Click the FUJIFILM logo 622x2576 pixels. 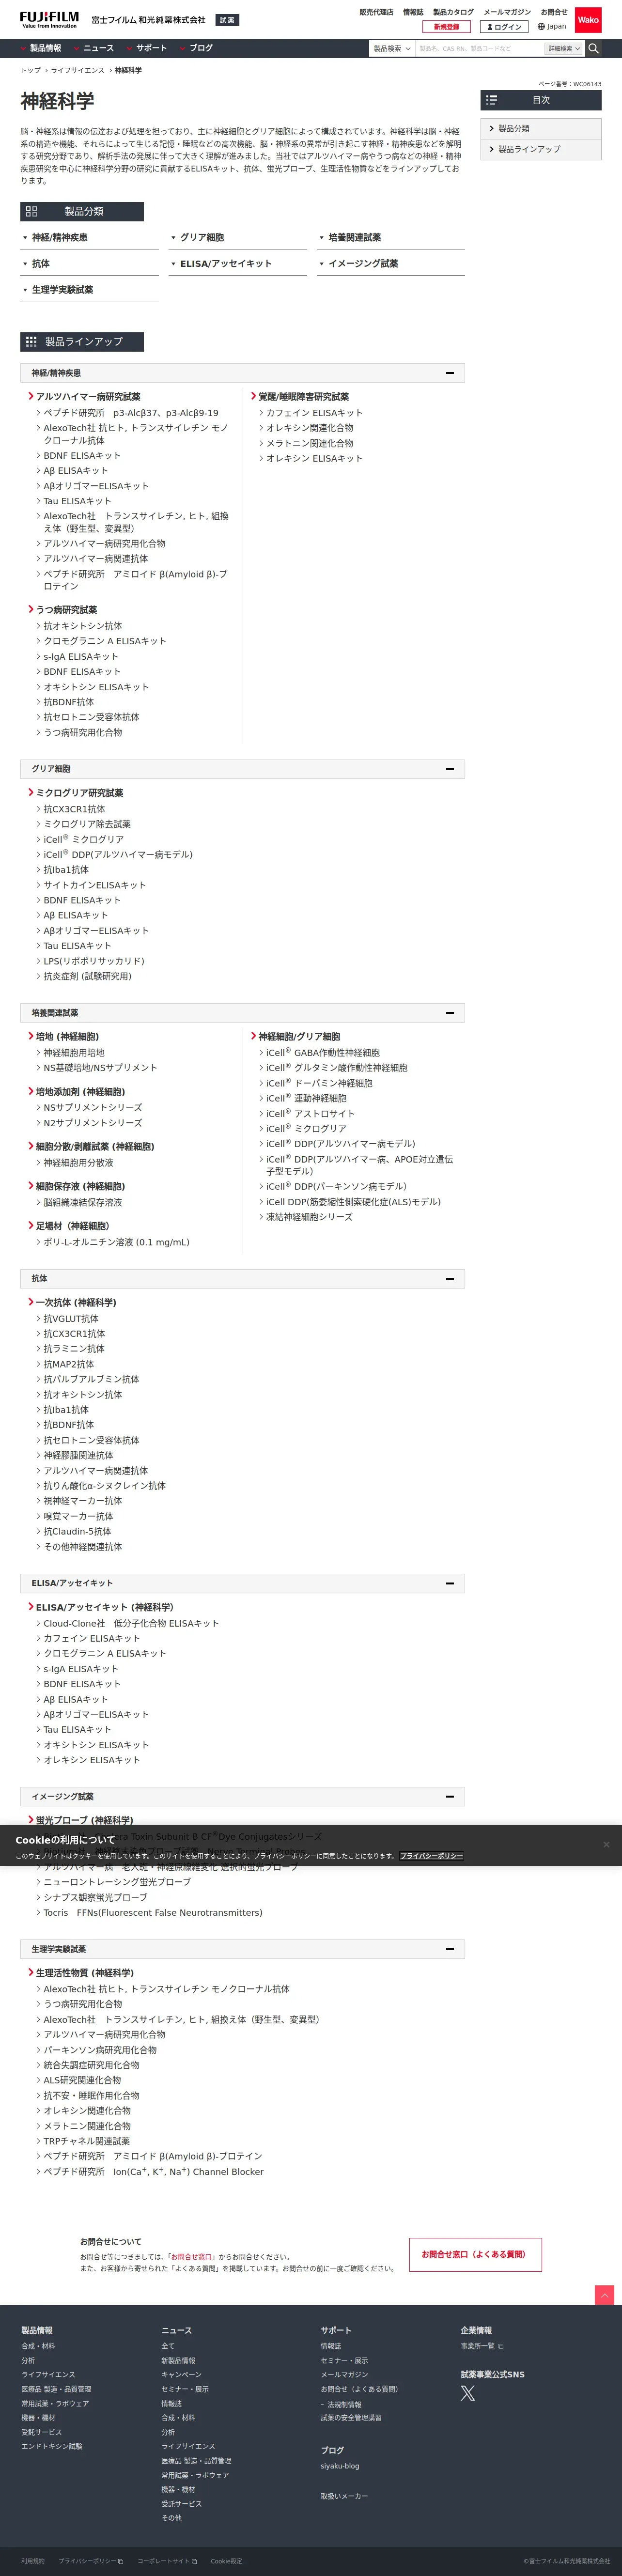click(49, 20)
